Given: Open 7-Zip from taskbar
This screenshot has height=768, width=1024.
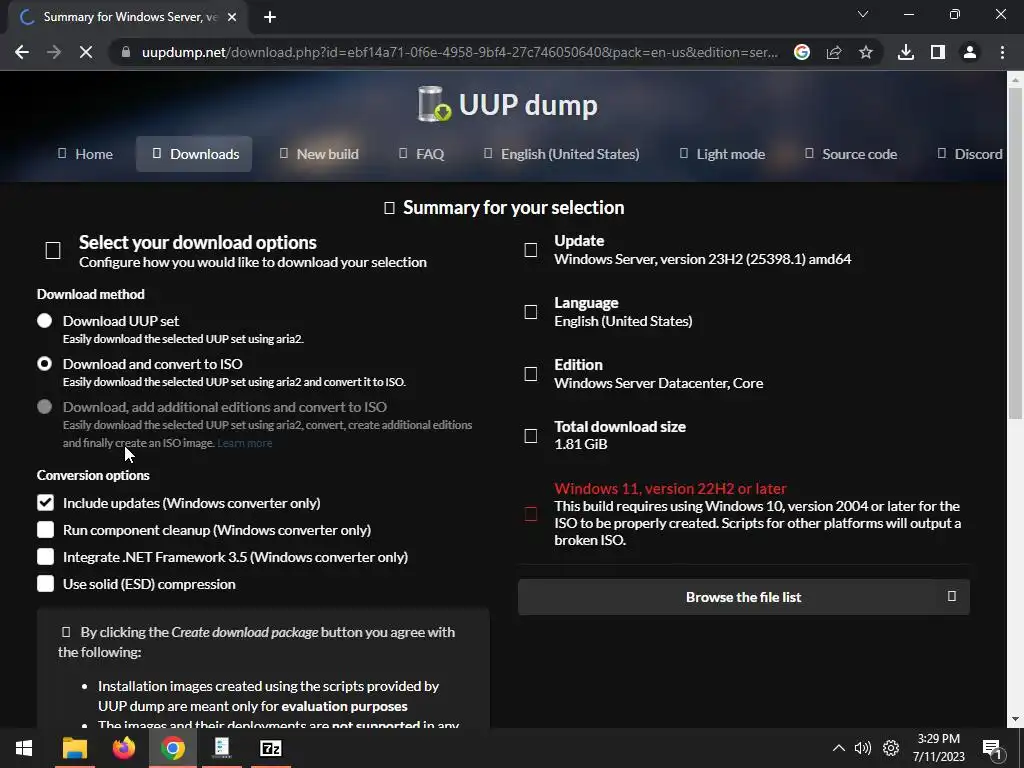Looking at the screenshot, I should tap(270, 748).
